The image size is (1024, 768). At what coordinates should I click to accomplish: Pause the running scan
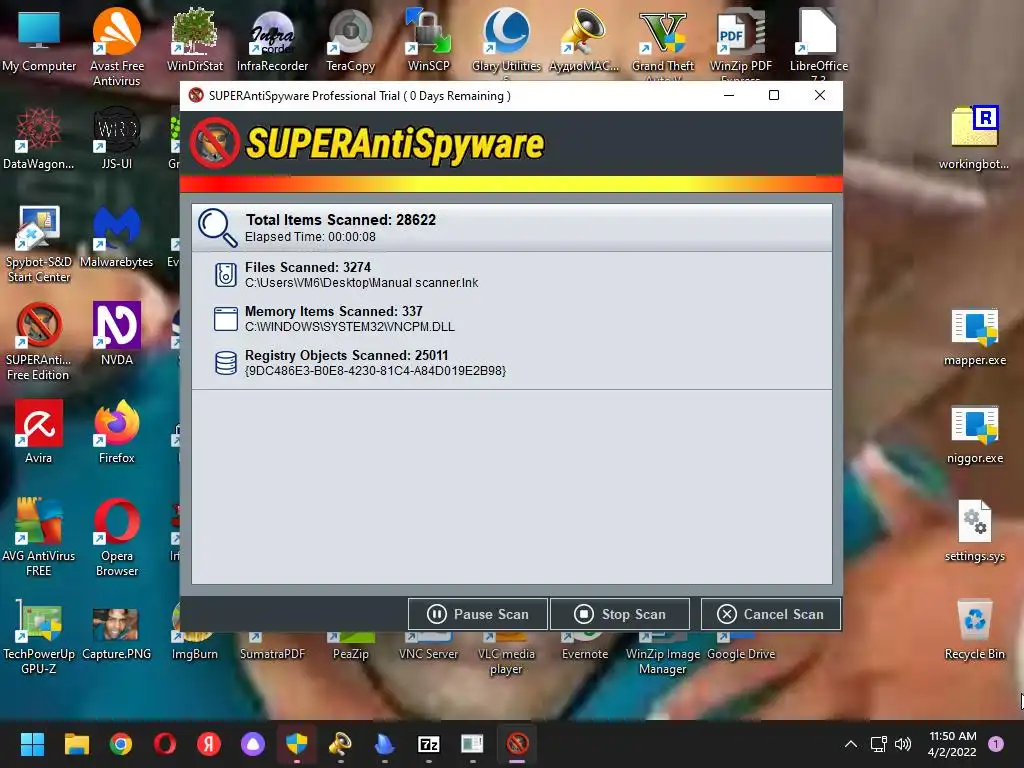coord(477,614)
